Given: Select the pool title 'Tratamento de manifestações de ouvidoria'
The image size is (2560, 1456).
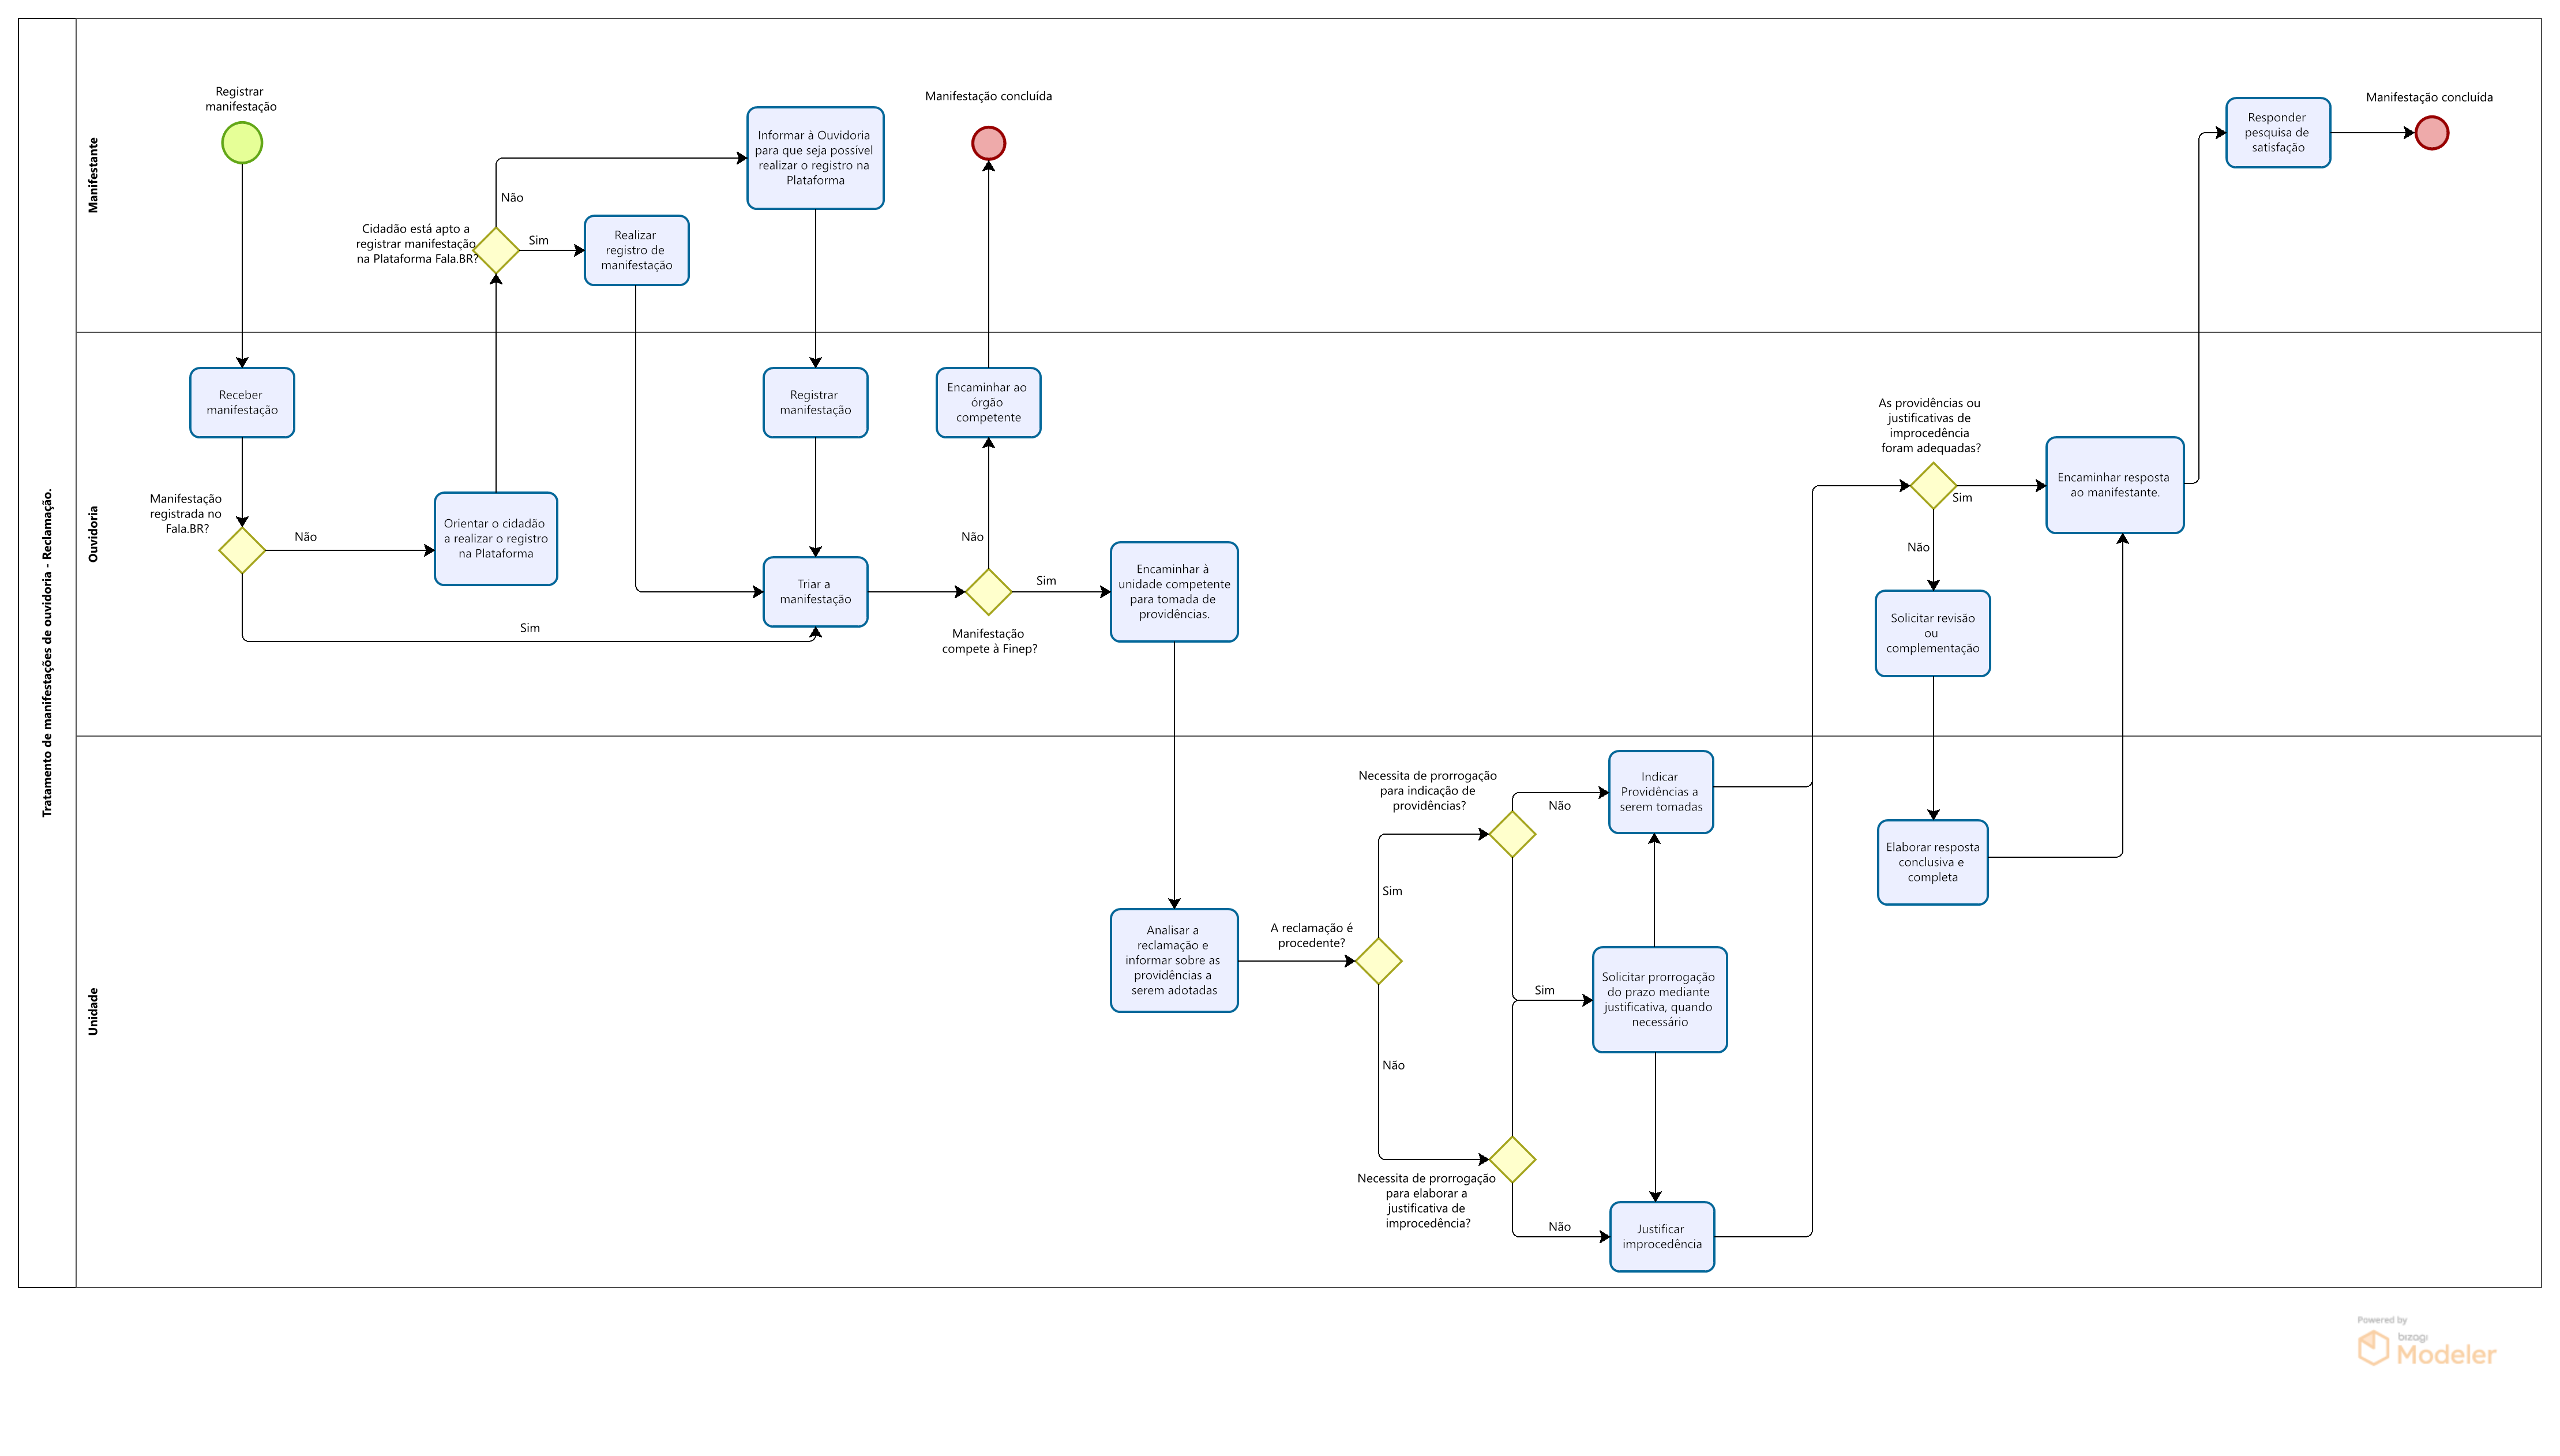Looking at the screenshot, I should coord(47,652).
